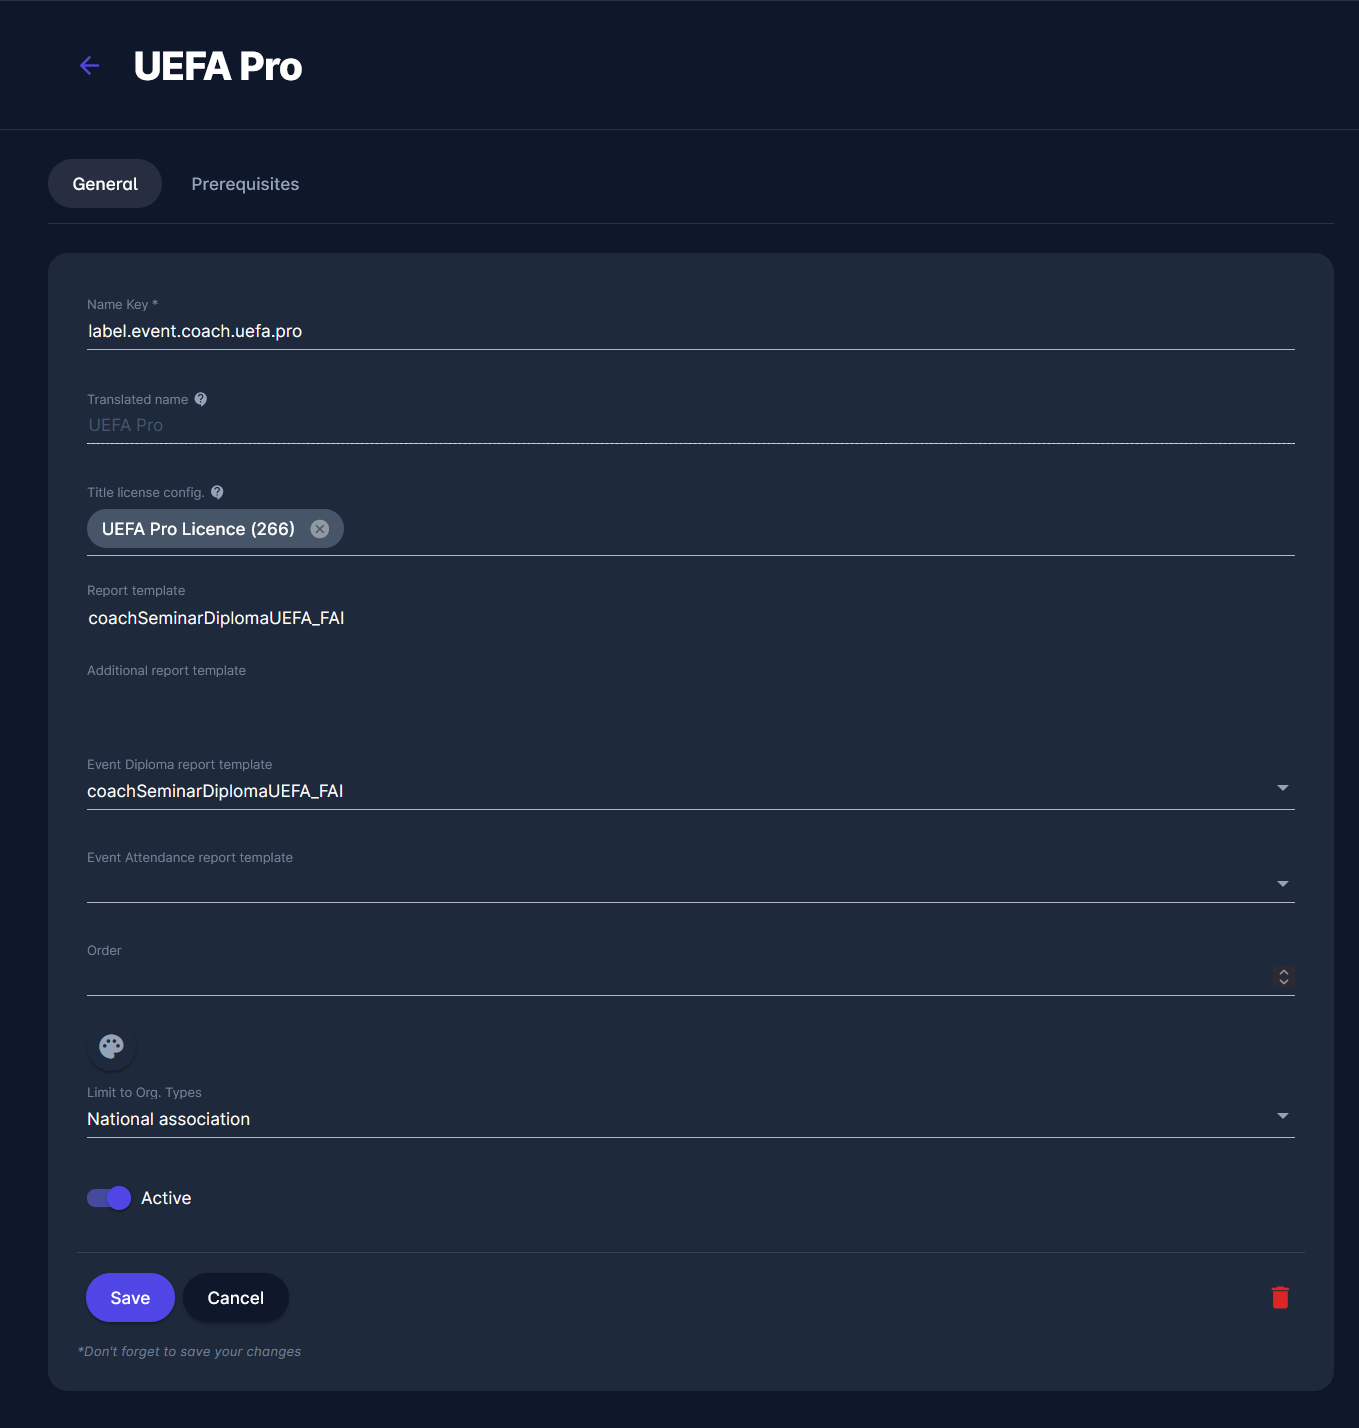Image resolution: width=1359 pixels, height=1428 pixels.
Task: Click the Report template field value
Action: click(216, 618)
